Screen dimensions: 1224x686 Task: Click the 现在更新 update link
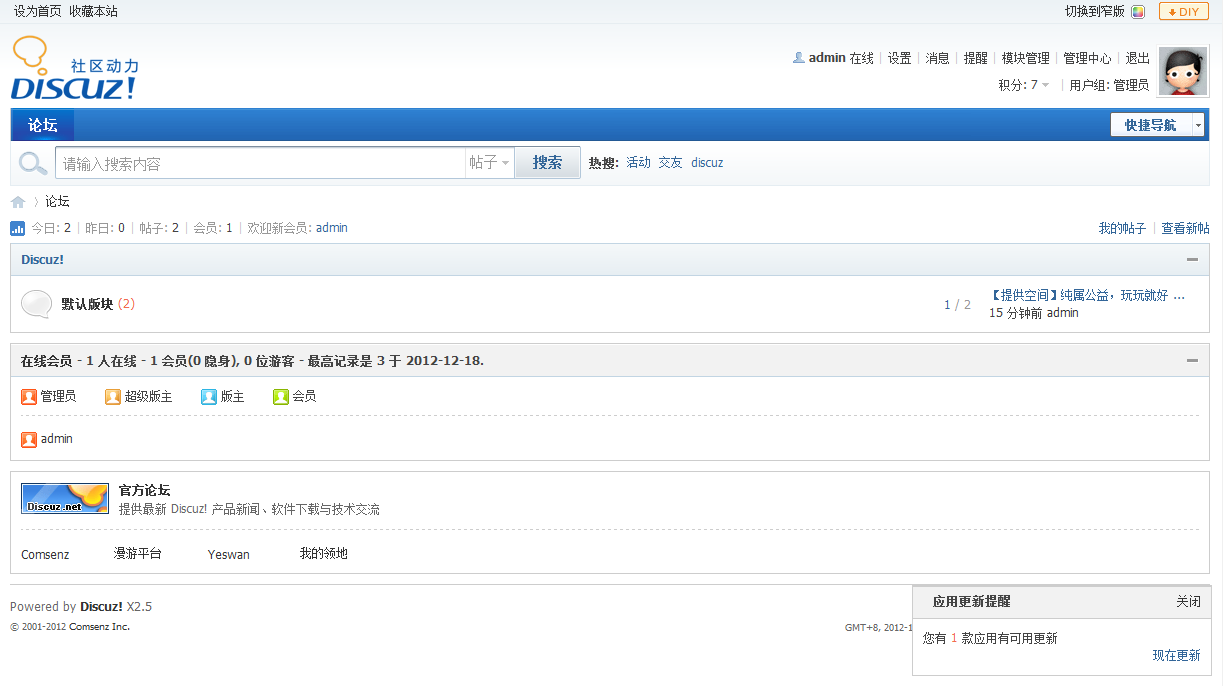(1176, 655)
